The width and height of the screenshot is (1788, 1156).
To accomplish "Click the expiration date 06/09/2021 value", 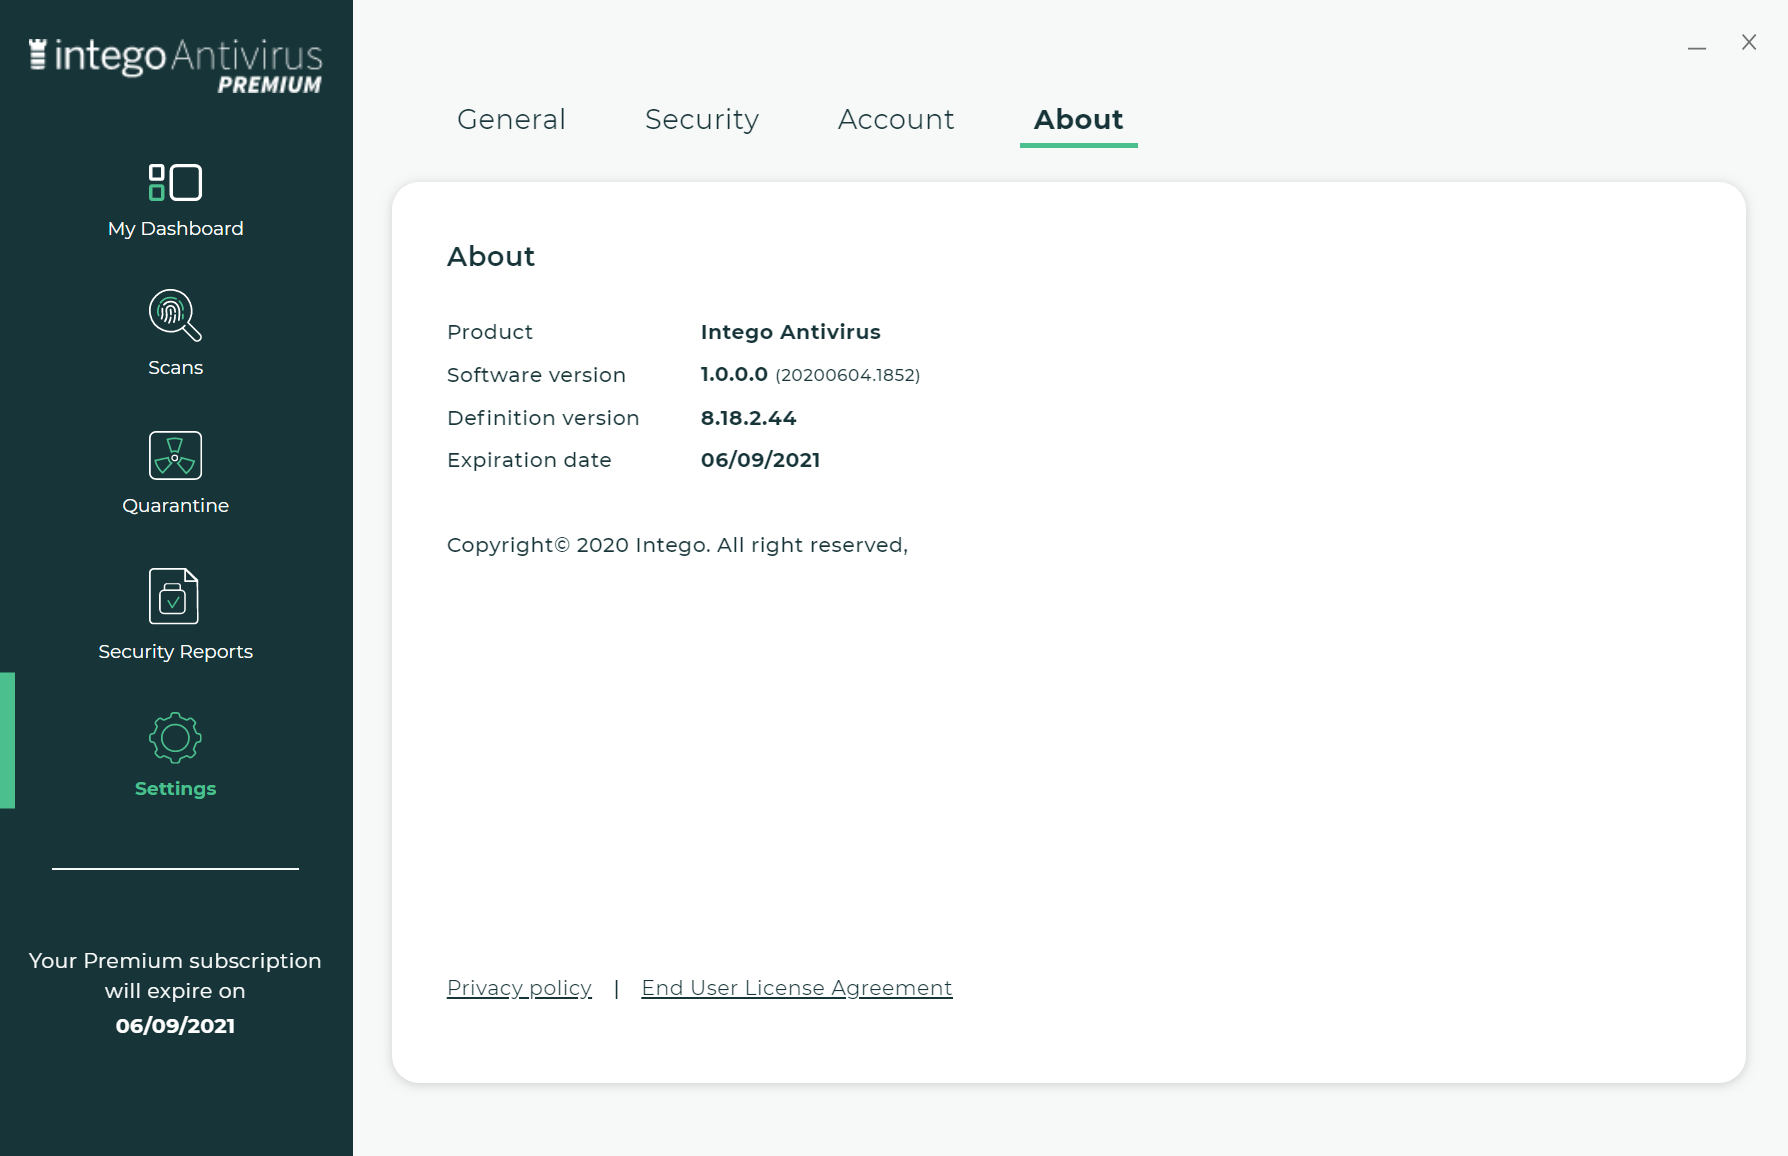I will pos(761,460).
